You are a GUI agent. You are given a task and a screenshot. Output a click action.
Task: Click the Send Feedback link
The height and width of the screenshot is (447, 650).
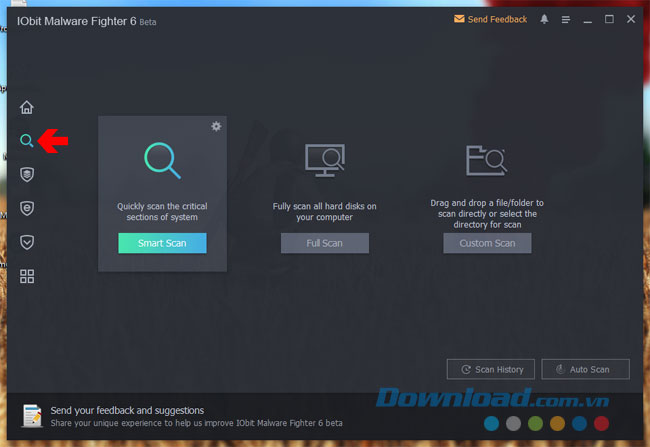[497, 19]
